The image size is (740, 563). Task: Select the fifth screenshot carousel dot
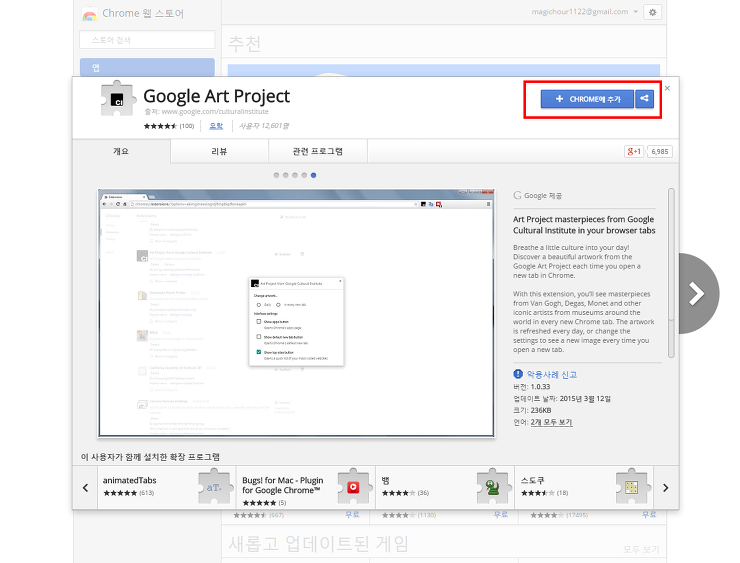(314, 175)
